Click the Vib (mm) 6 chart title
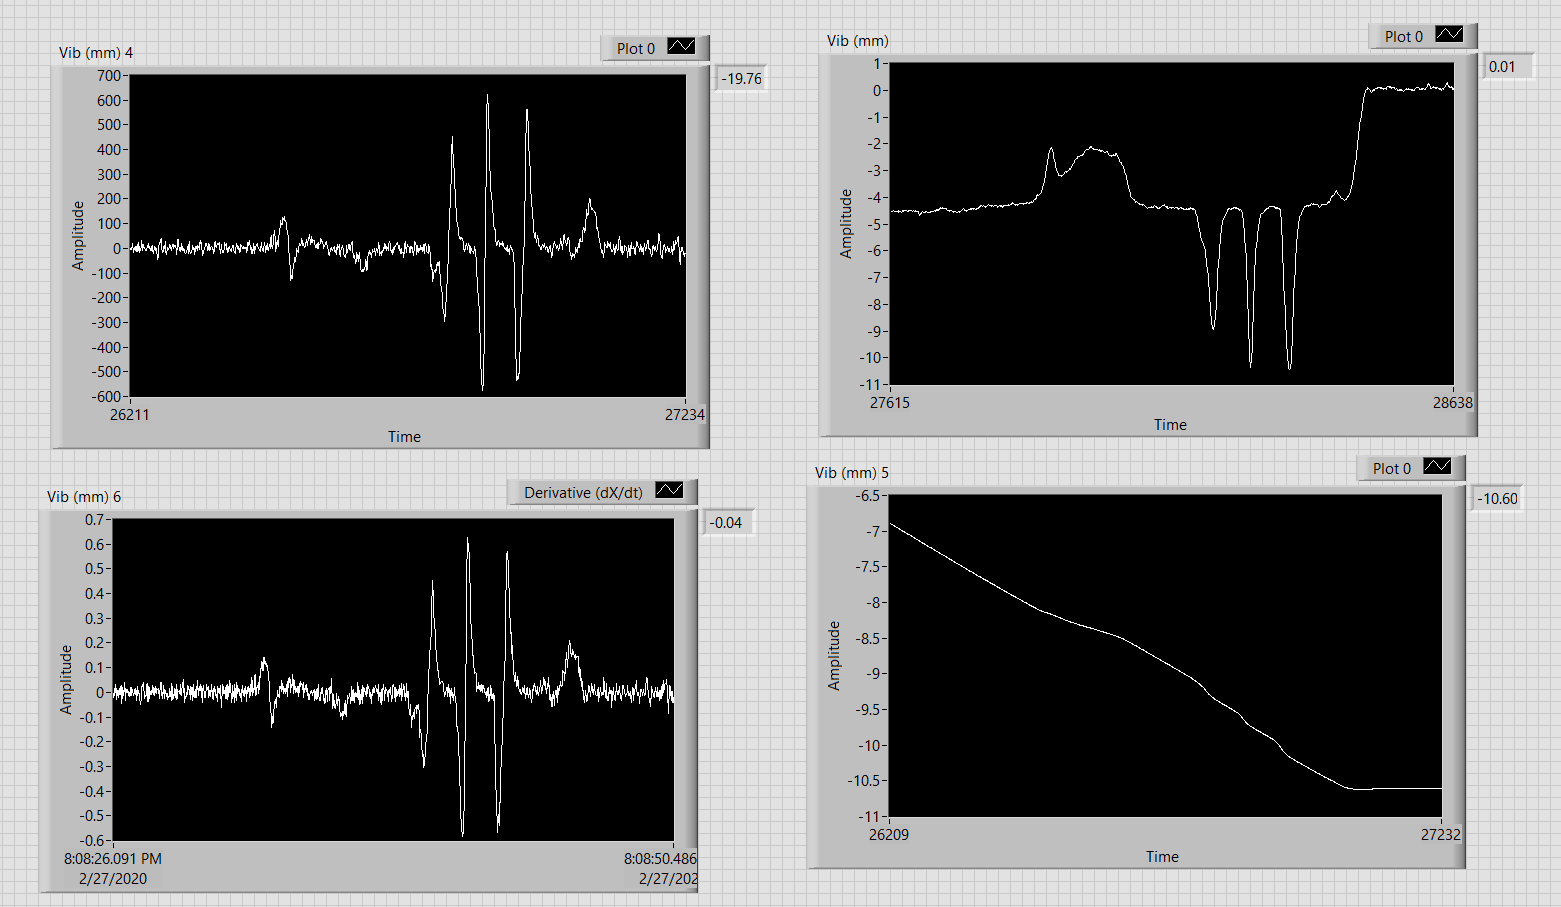 point(84,496)
